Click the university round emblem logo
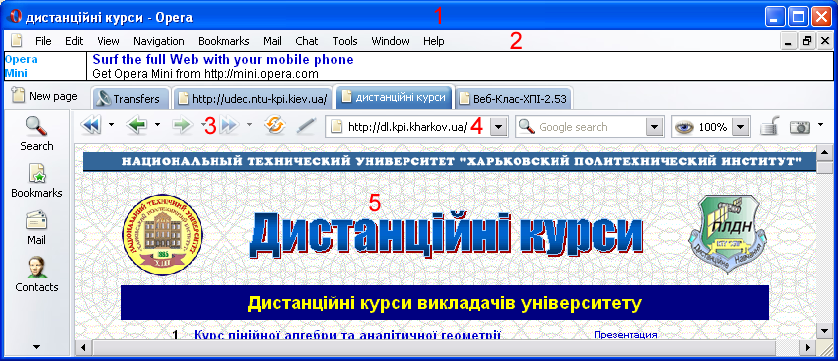 (x=163, y=234)
